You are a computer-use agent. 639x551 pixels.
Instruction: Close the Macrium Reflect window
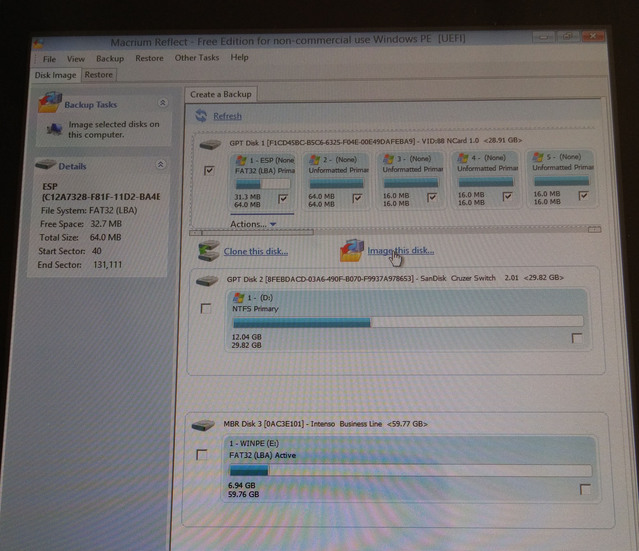click(593, 36)
